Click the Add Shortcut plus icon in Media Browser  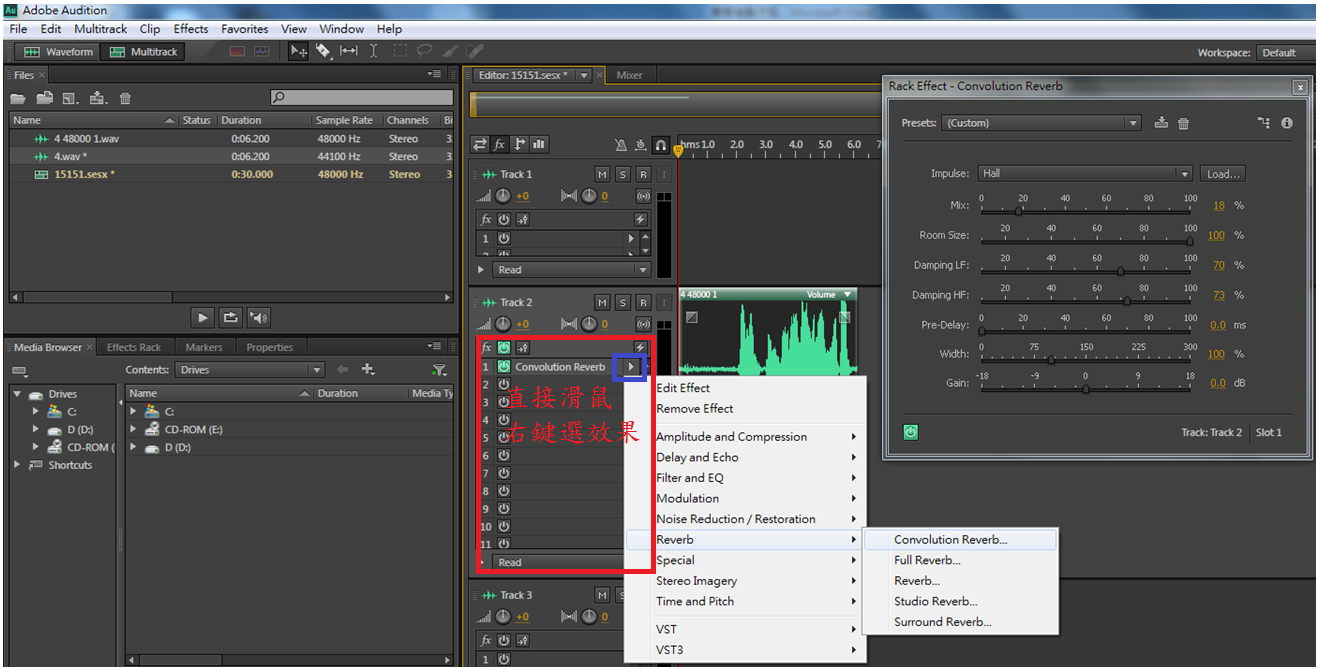click(367, 369)
